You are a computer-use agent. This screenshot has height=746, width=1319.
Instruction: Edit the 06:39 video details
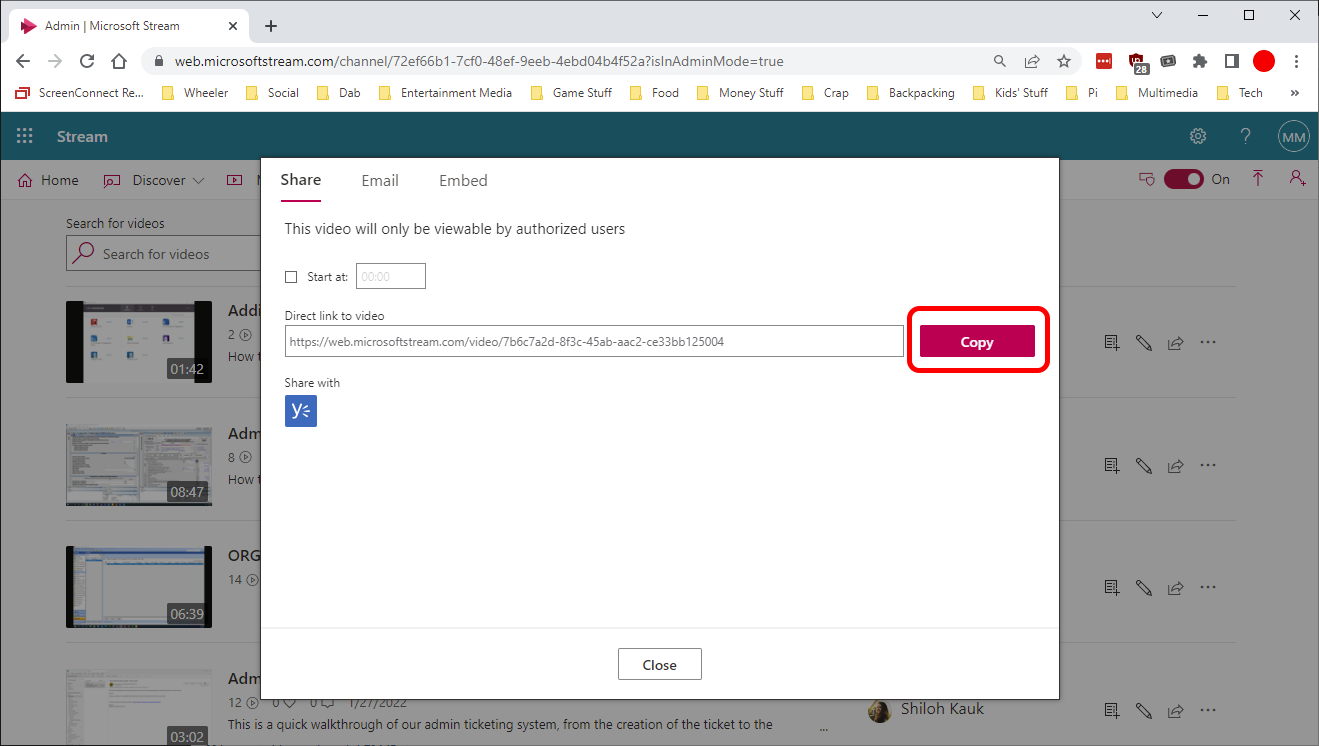pos(1144,588)
